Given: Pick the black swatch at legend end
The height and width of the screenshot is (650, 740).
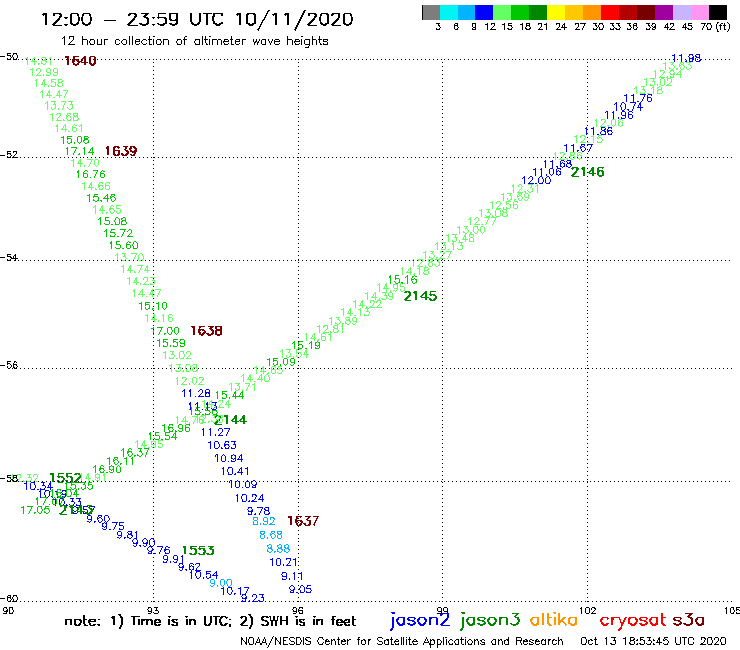Looking at the screenshot, I should point(718,12).
